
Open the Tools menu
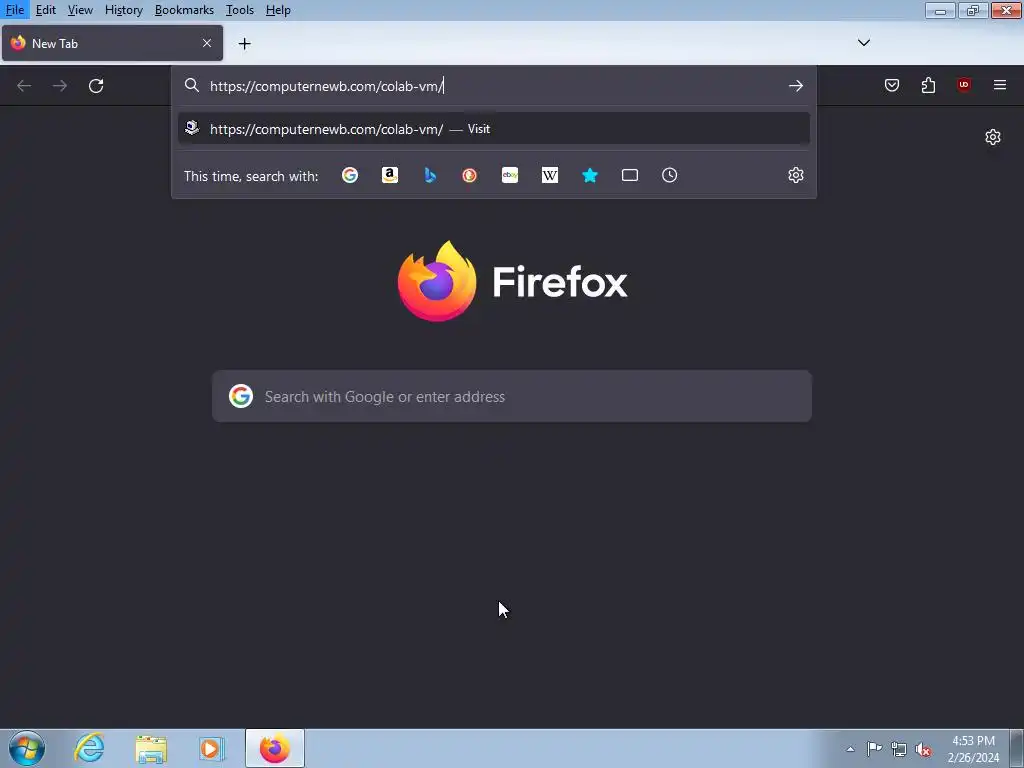(x=240, y=10)
